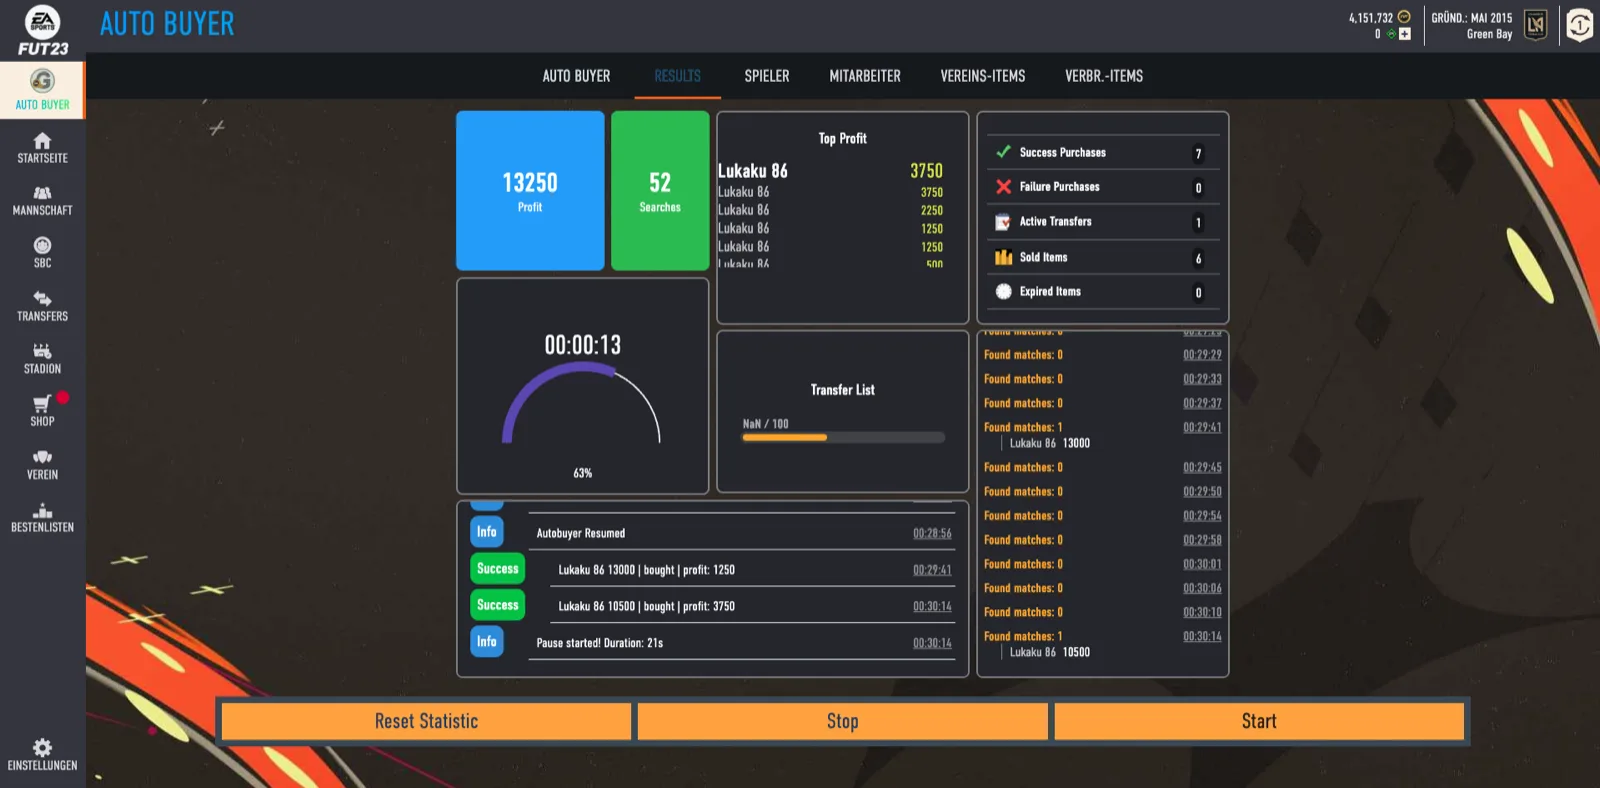Screen dimensions: 1600x788
Task: Click the coins currency icon
Action: coord(1404,17)
